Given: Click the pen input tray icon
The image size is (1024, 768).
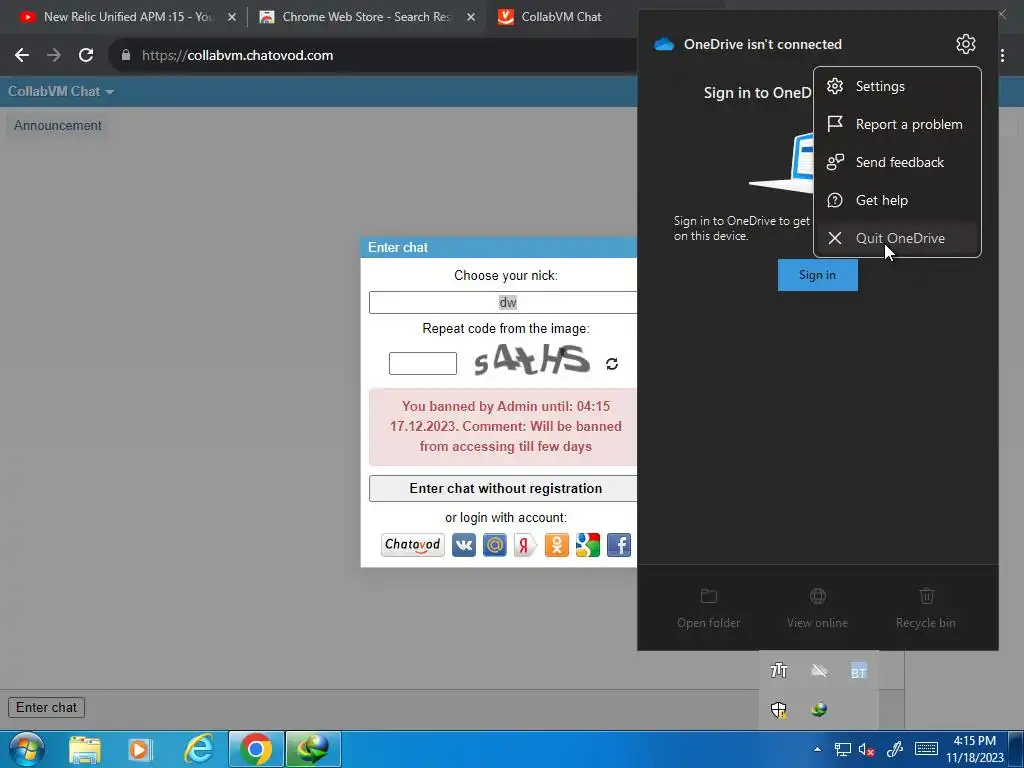Looking at the screenshot, I should pyautogui.click(x=895, y=749).
